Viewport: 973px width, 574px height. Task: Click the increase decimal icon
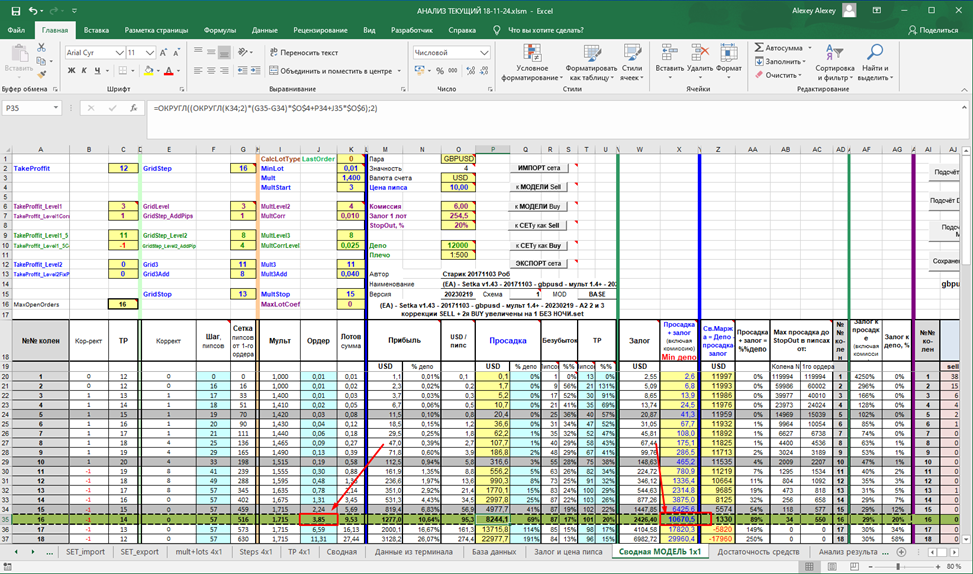[470, 71]
